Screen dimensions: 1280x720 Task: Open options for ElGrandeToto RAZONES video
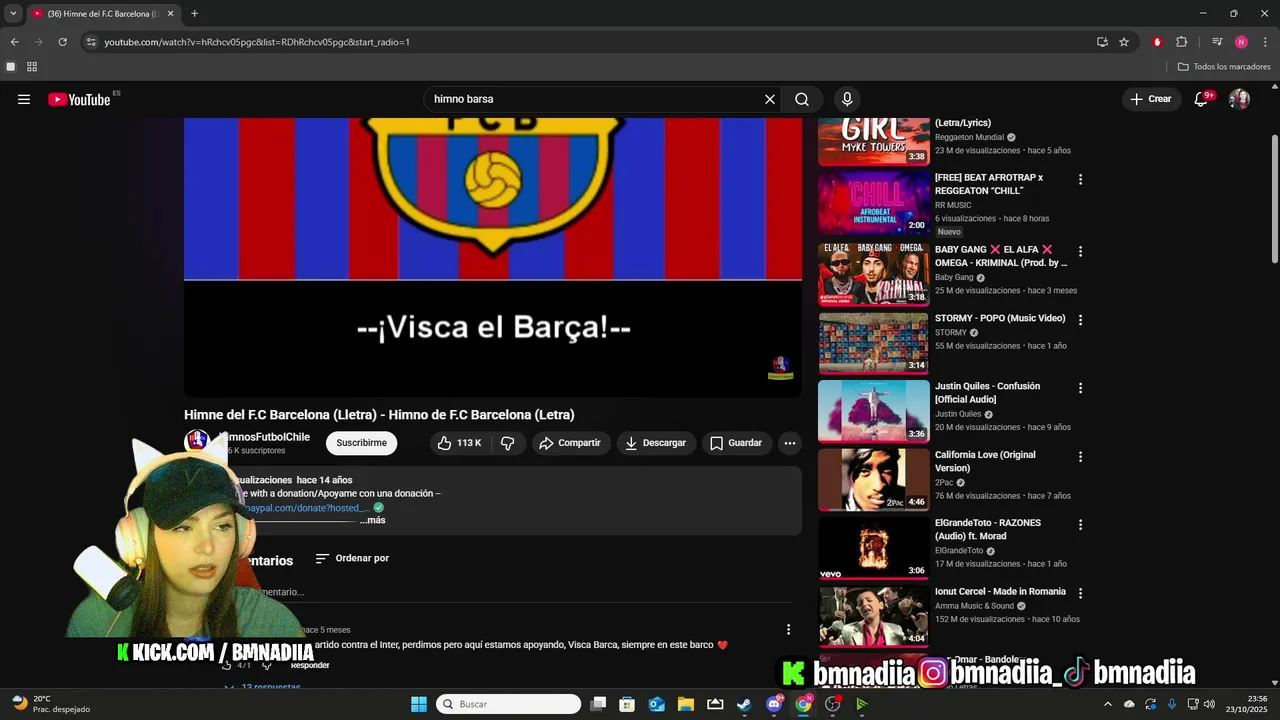pyautogui.click(x=1080, y=525)
